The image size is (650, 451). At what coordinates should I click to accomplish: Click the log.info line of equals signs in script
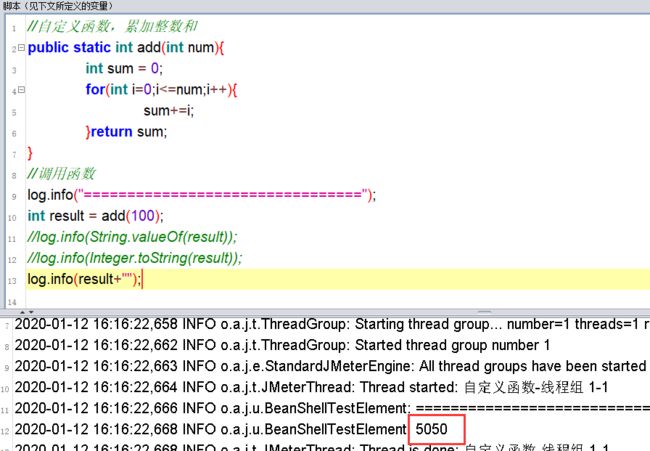point(201,195)
